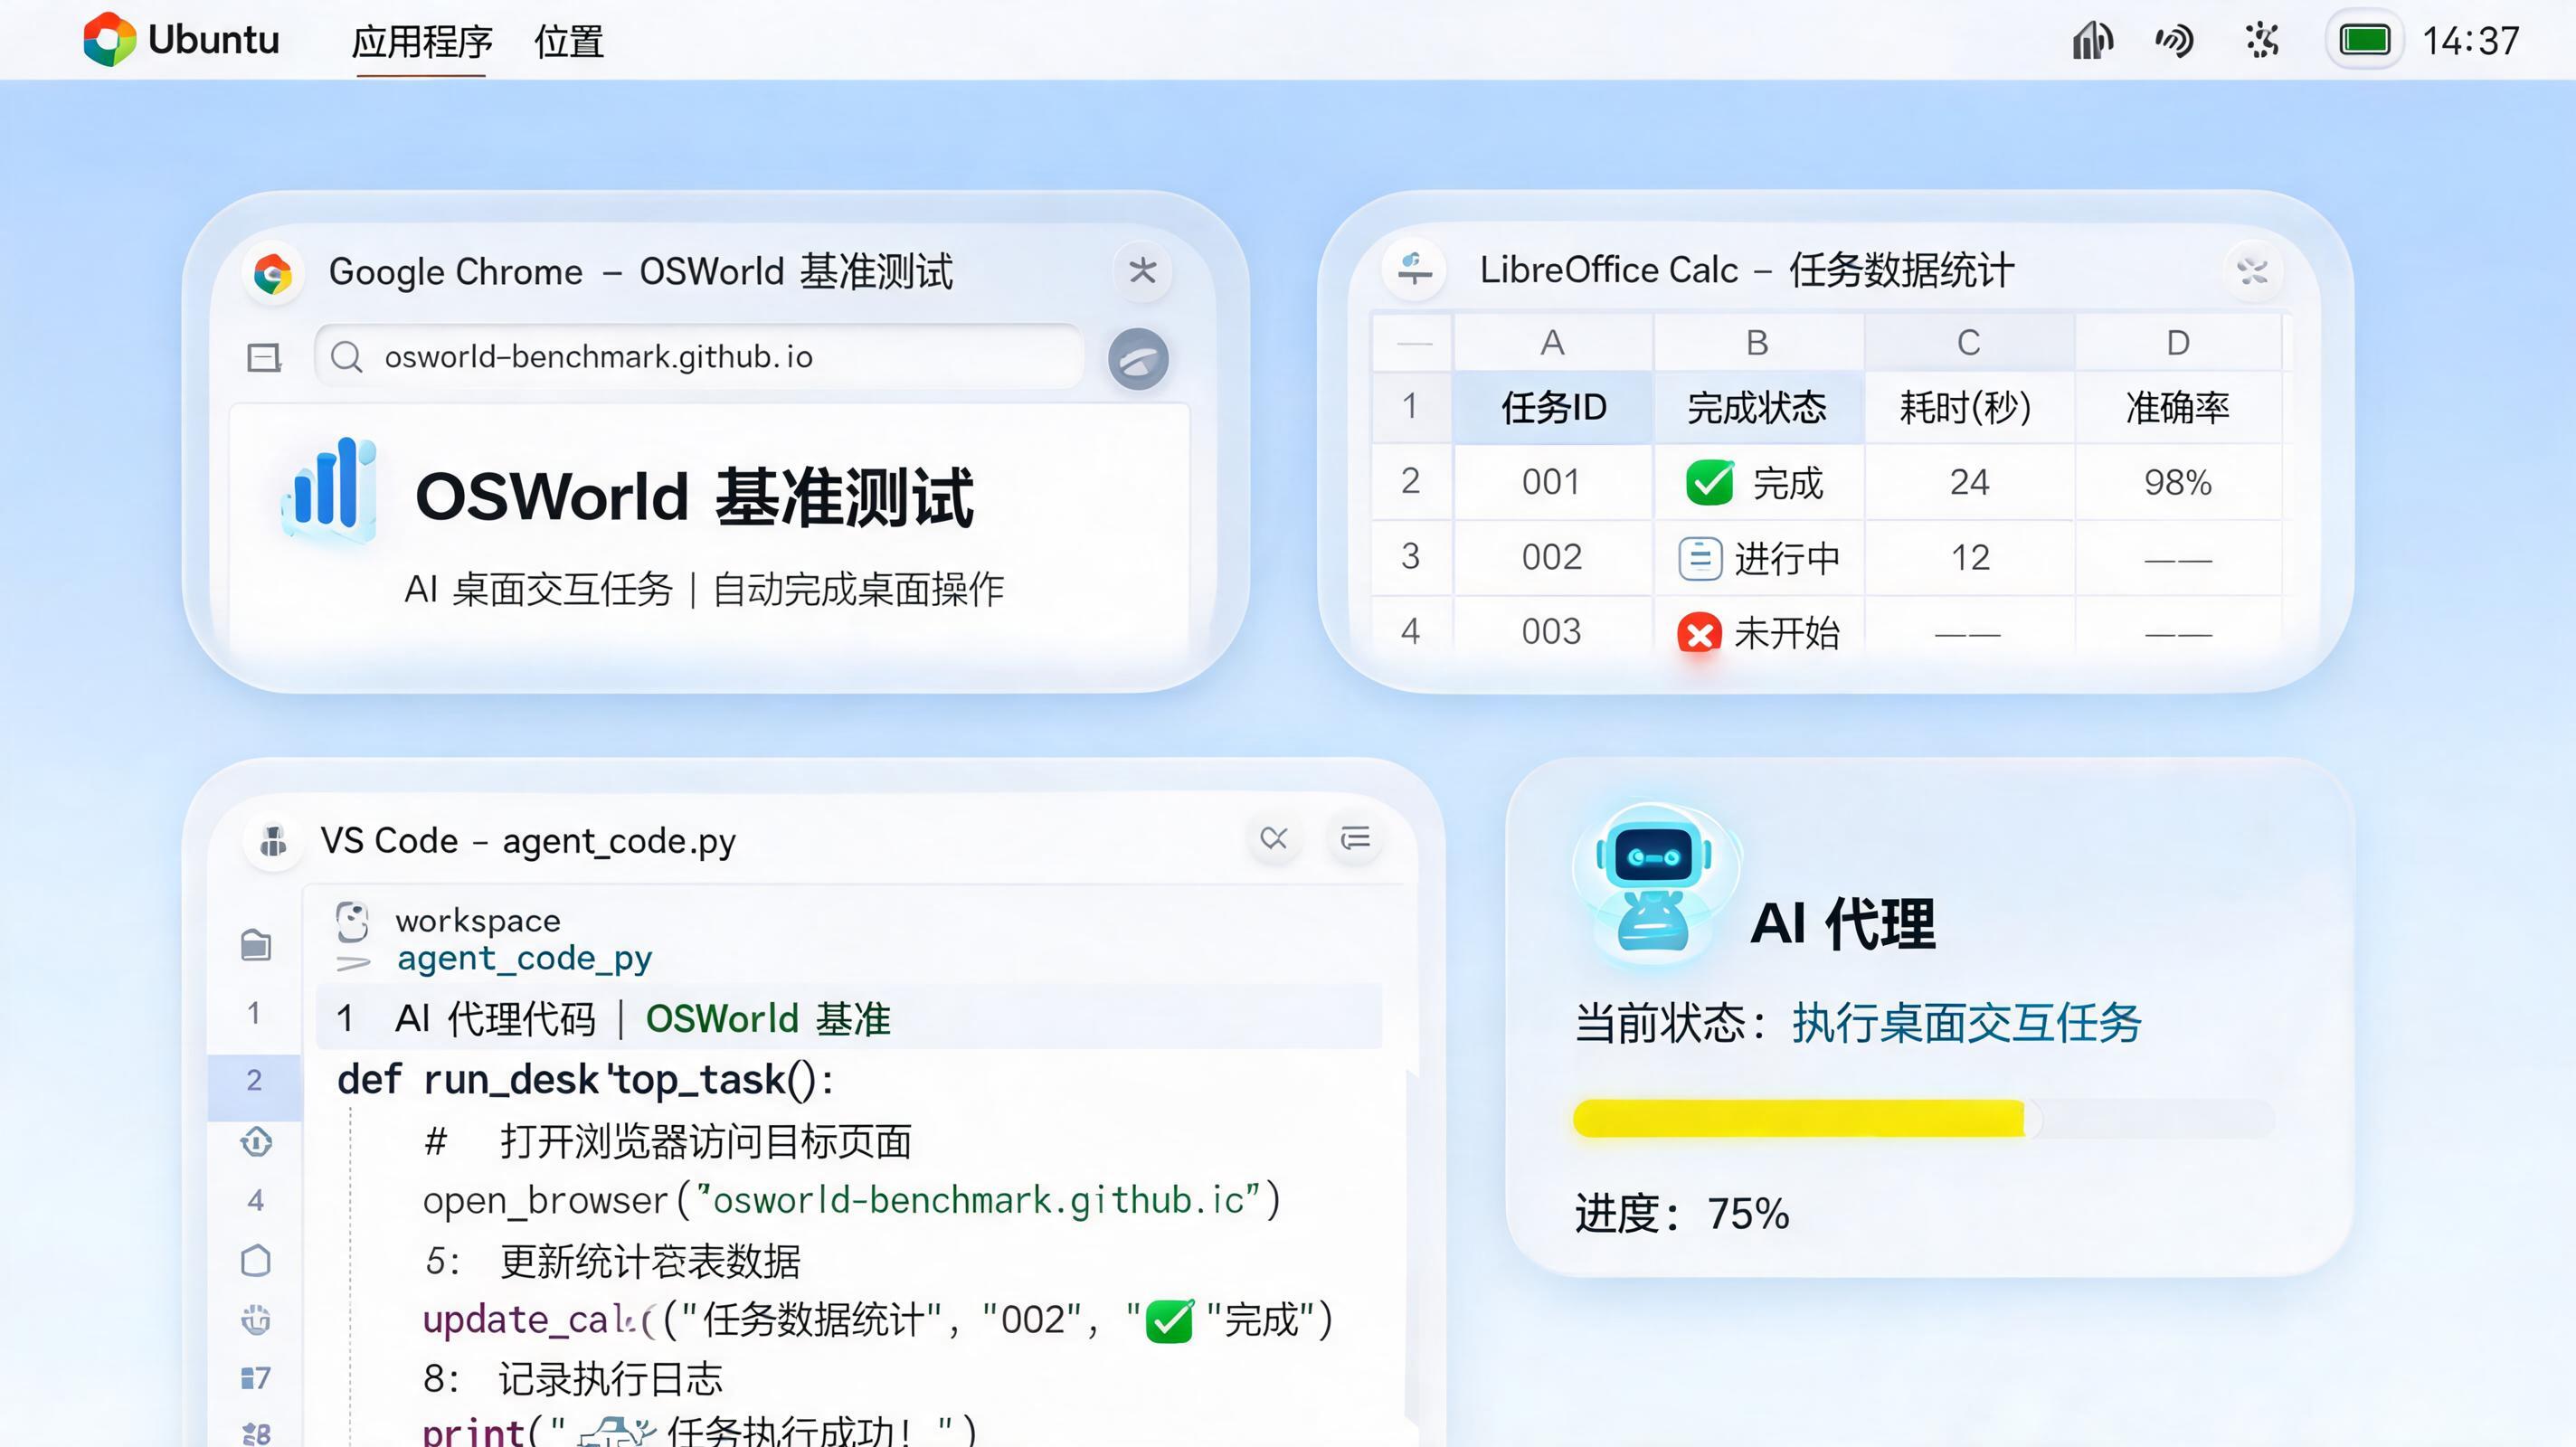Image resolution: width=2576 pixels, height=1447 pixels.
Task: Click the round gear-like icon in VS Code sidebar
Action: [x=256, y=1320]
